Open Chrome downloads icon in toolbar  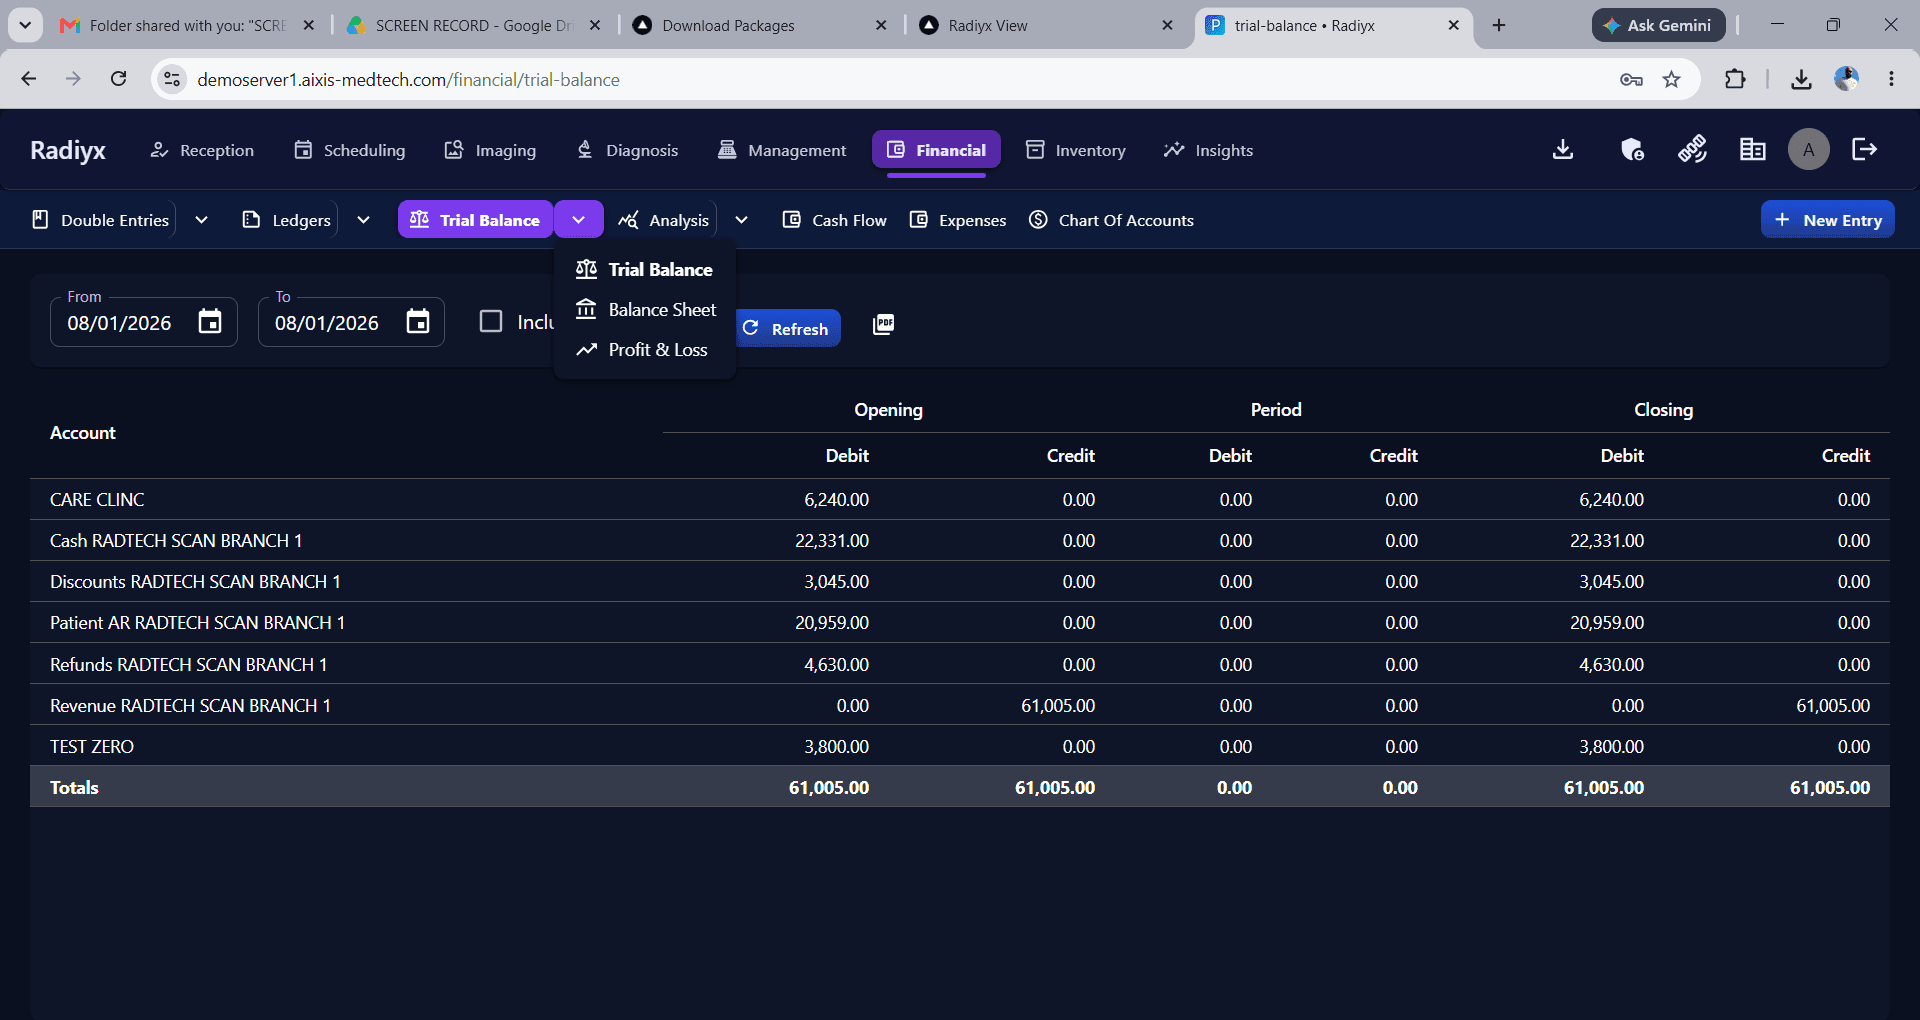1801,79
